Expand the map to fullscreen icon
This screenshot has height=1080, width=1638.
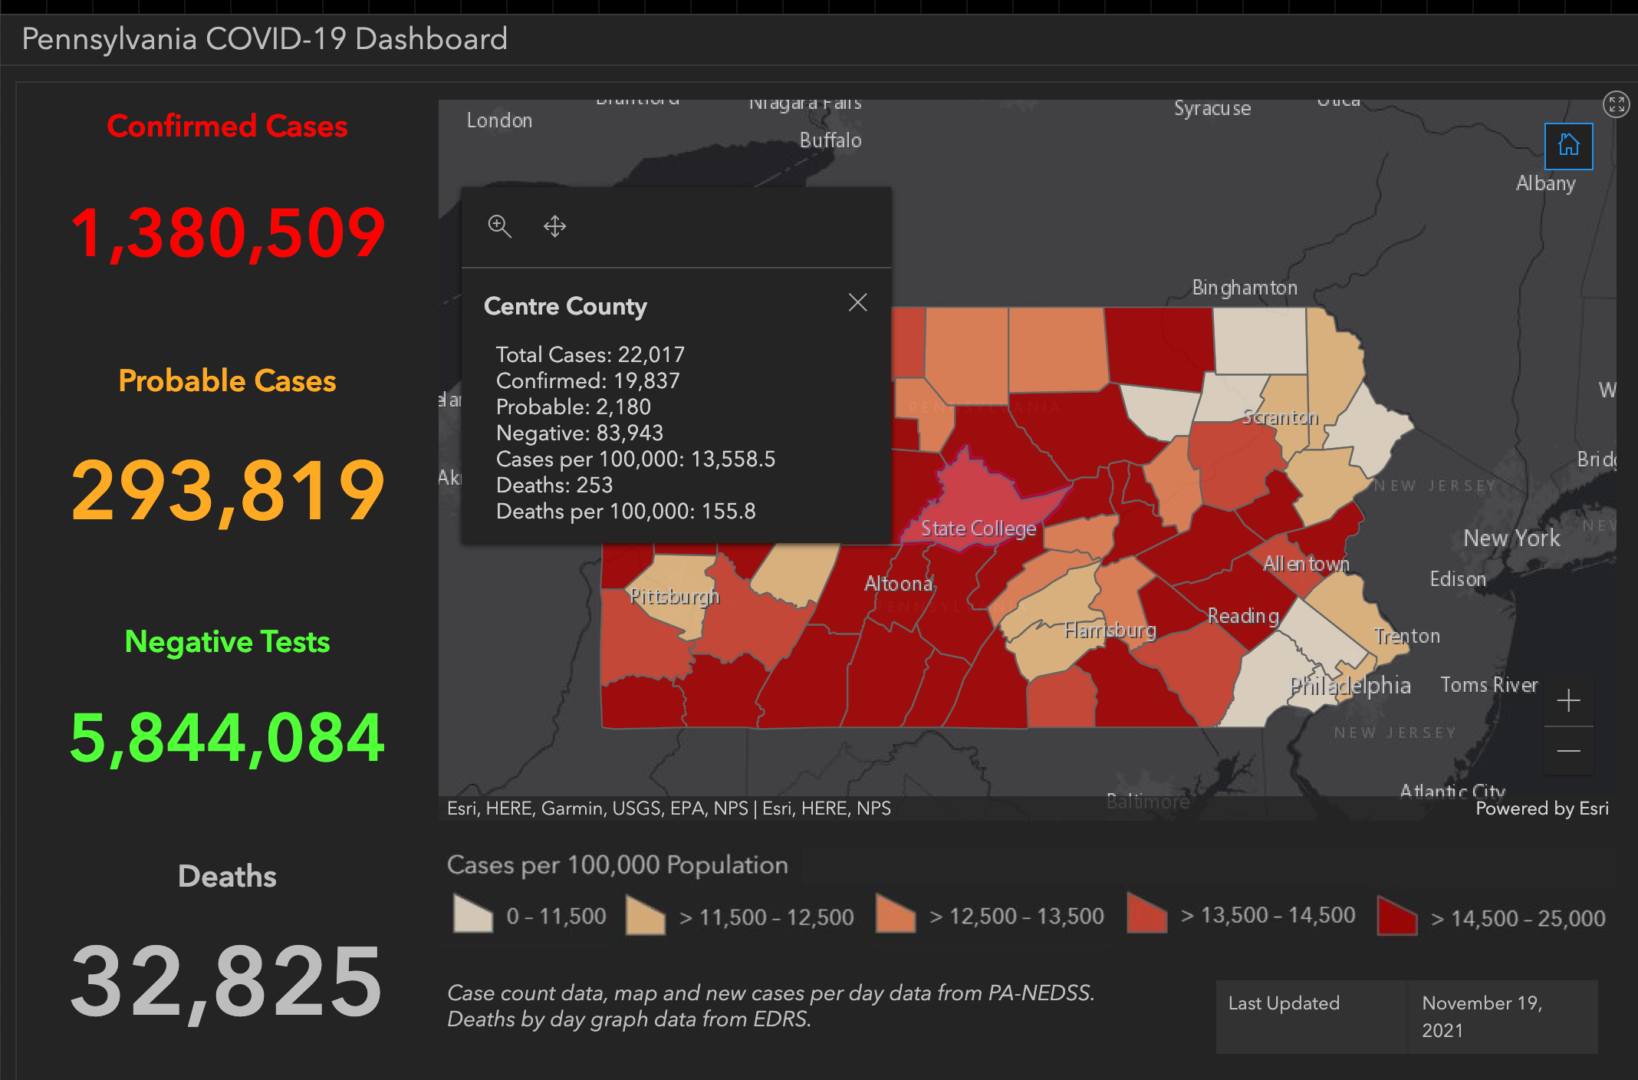point(1616,104)
